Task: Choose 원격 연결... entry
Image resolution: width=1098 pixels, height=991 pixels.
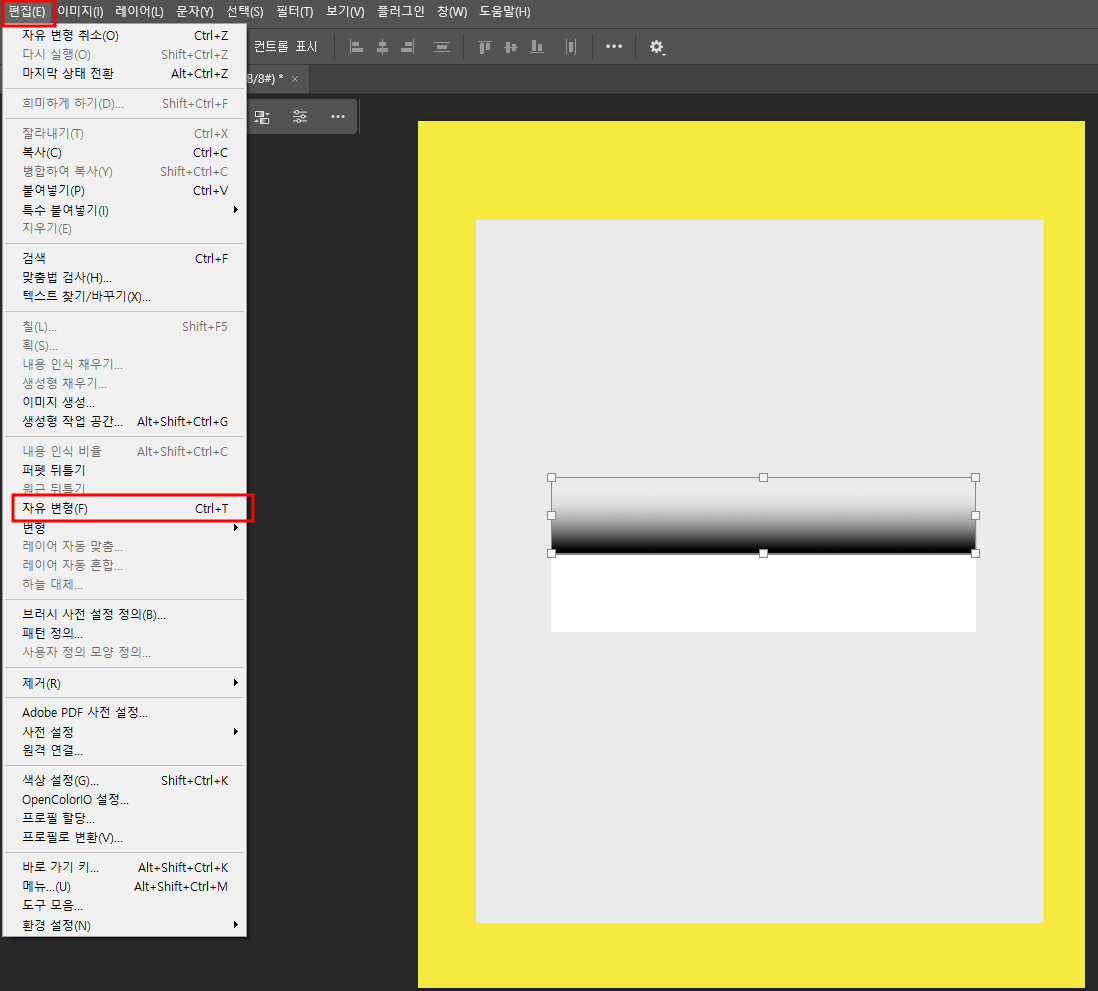Action: [x=125, y=751]
